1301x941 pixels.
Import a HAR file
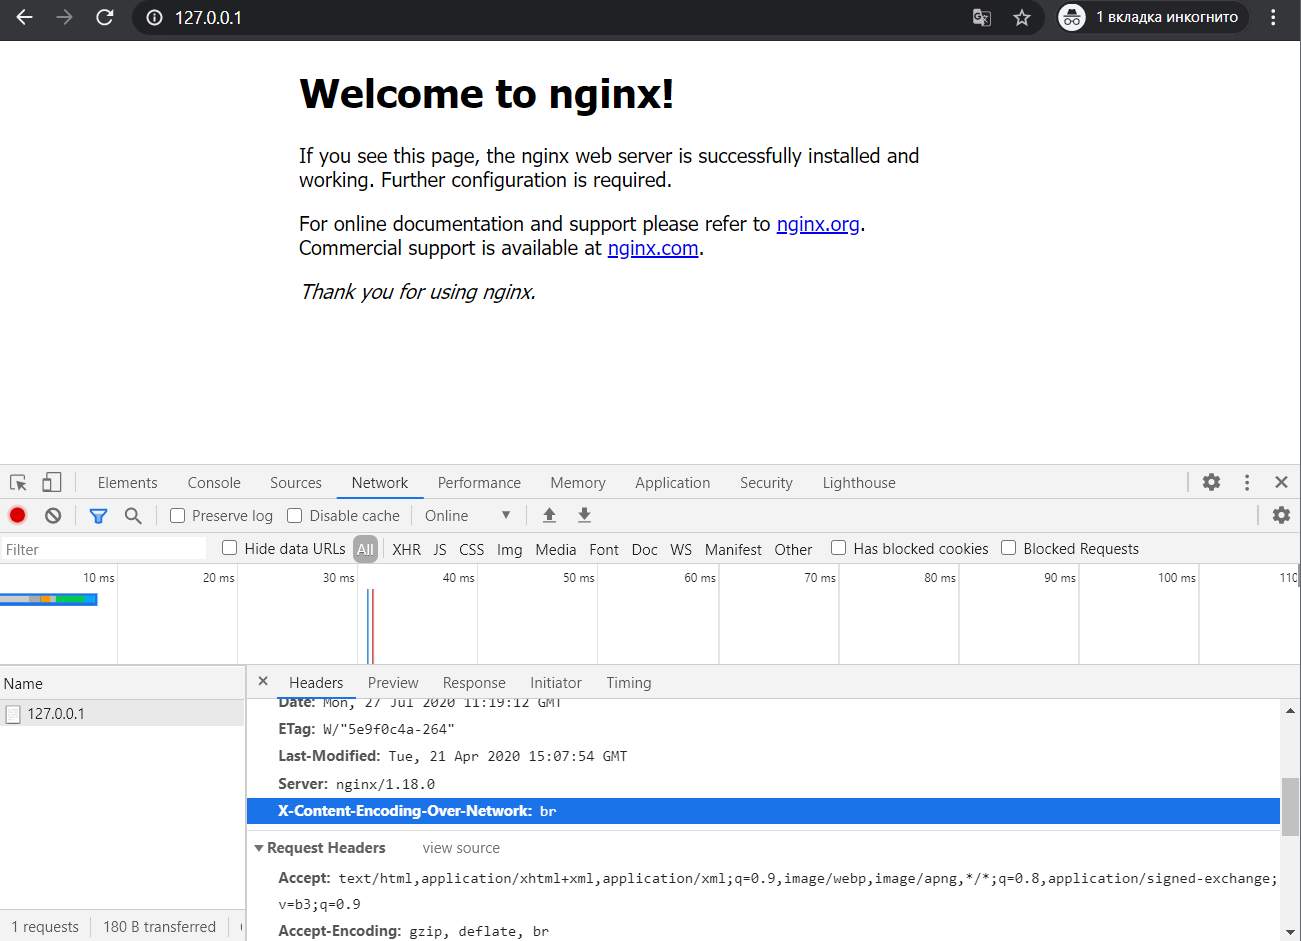549,515
